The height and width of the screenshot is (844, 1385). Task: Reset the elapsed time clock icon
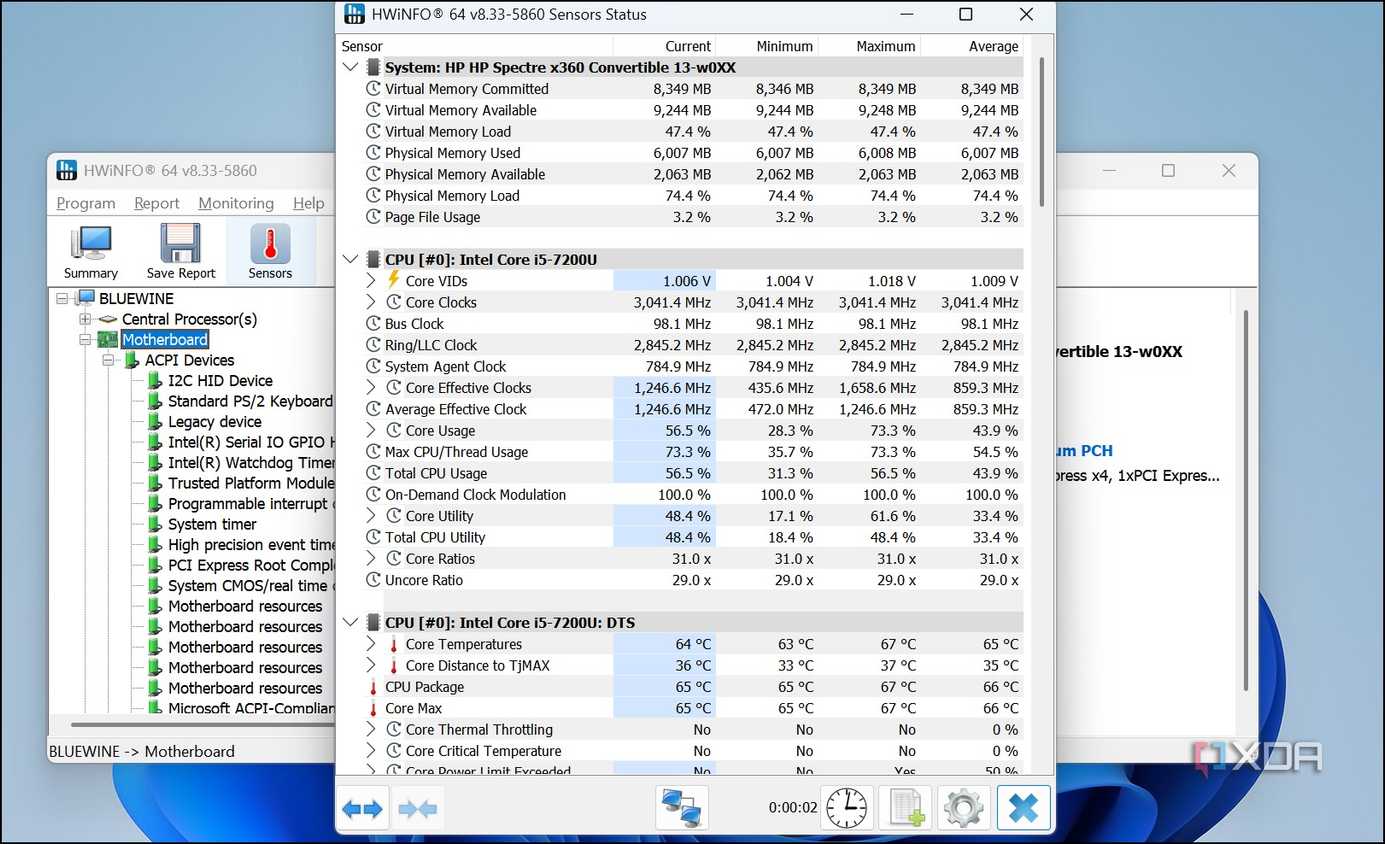pyautogui.click(x=846, y=807)
